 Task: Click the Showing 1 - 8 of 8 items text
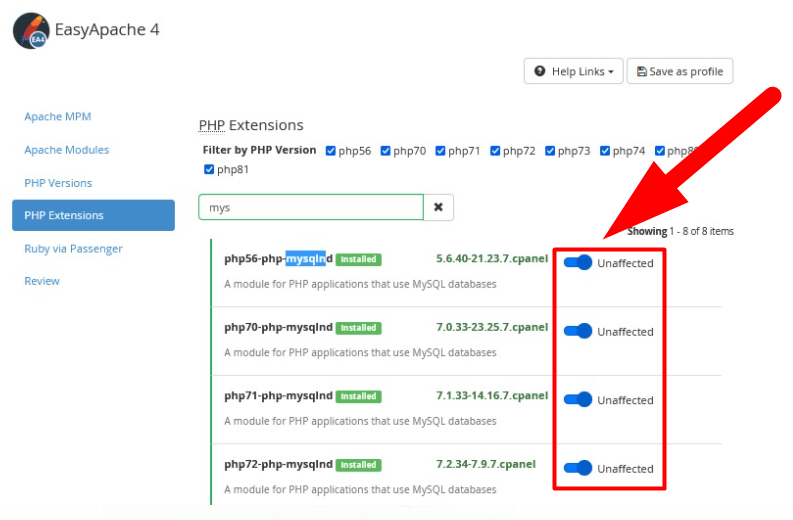point(680,232)
